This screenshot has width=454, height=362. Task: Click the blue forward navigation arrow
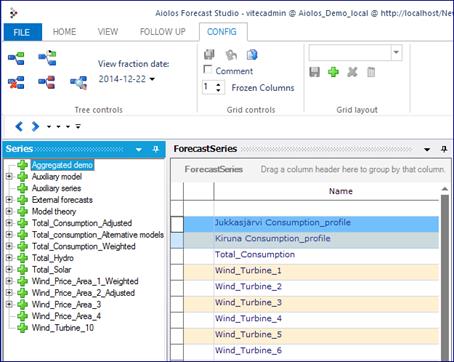pos(35,126)
